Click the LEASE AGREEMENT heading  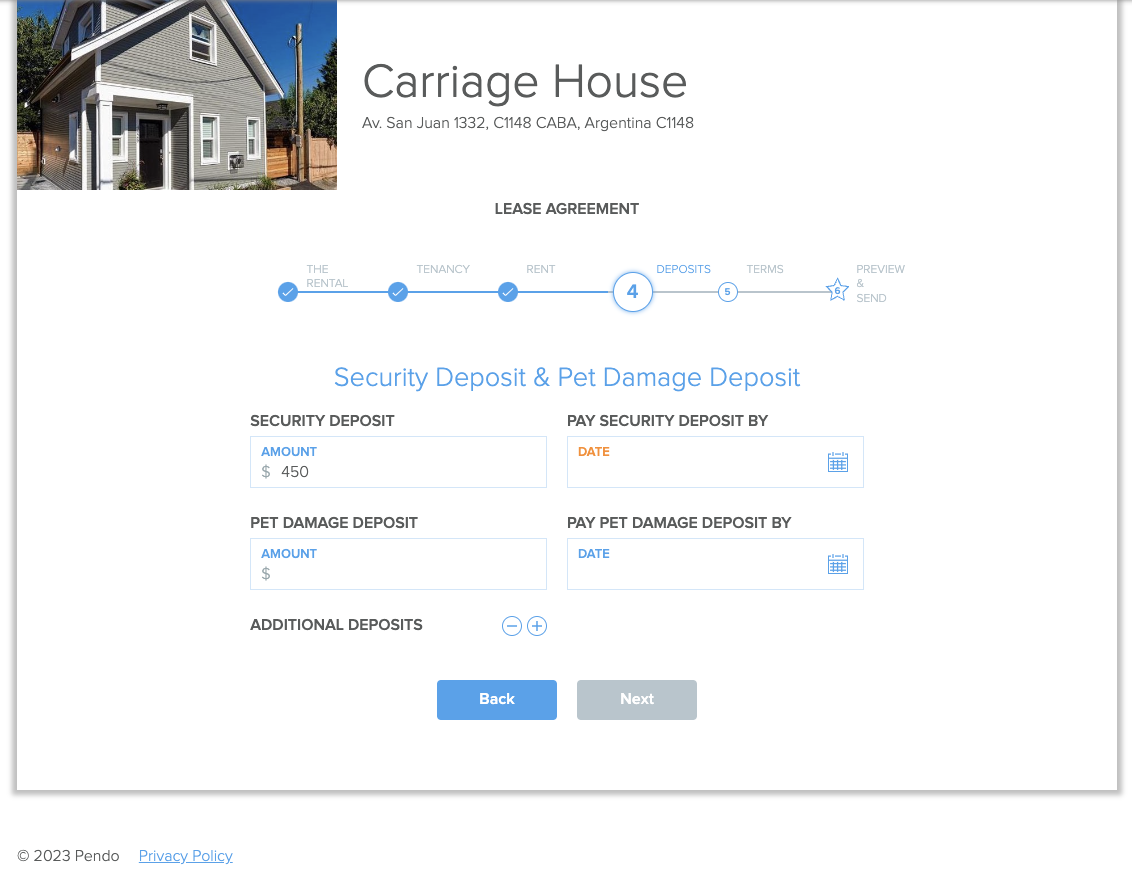[x=567, y=209]
